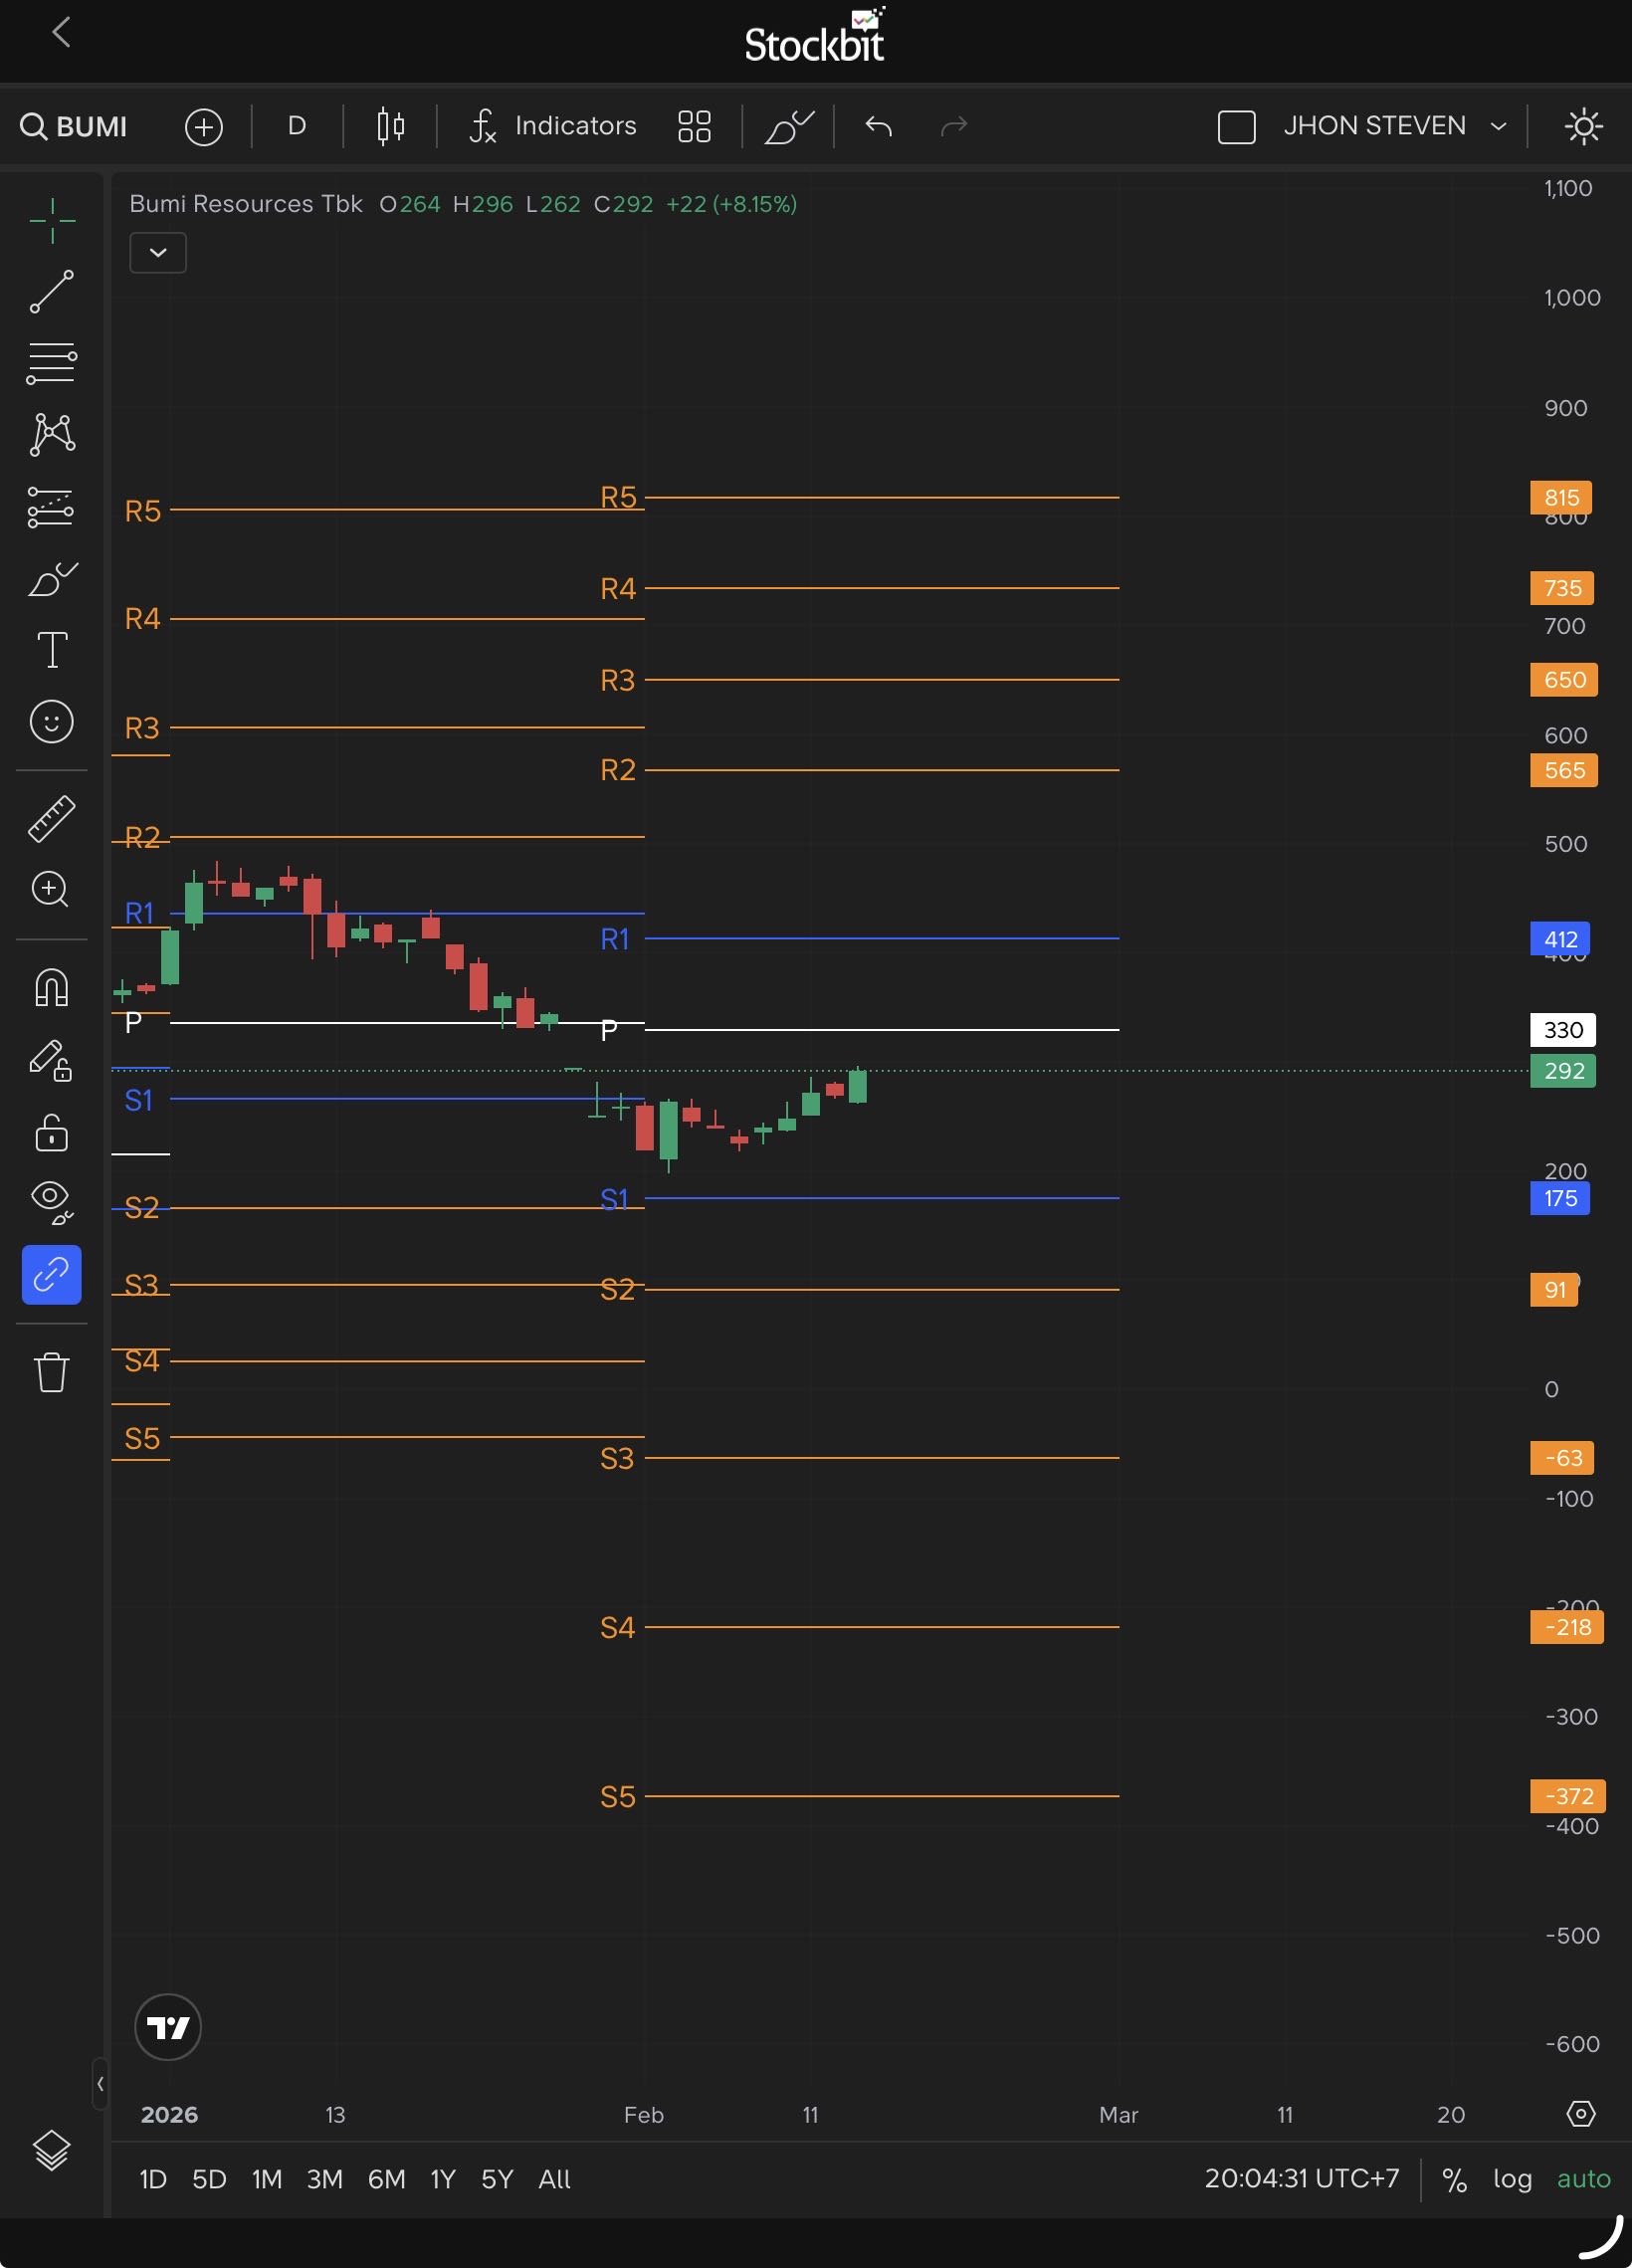Select the trend line drawing tool
The image size is (1632, 2268).
coord(51,292)
